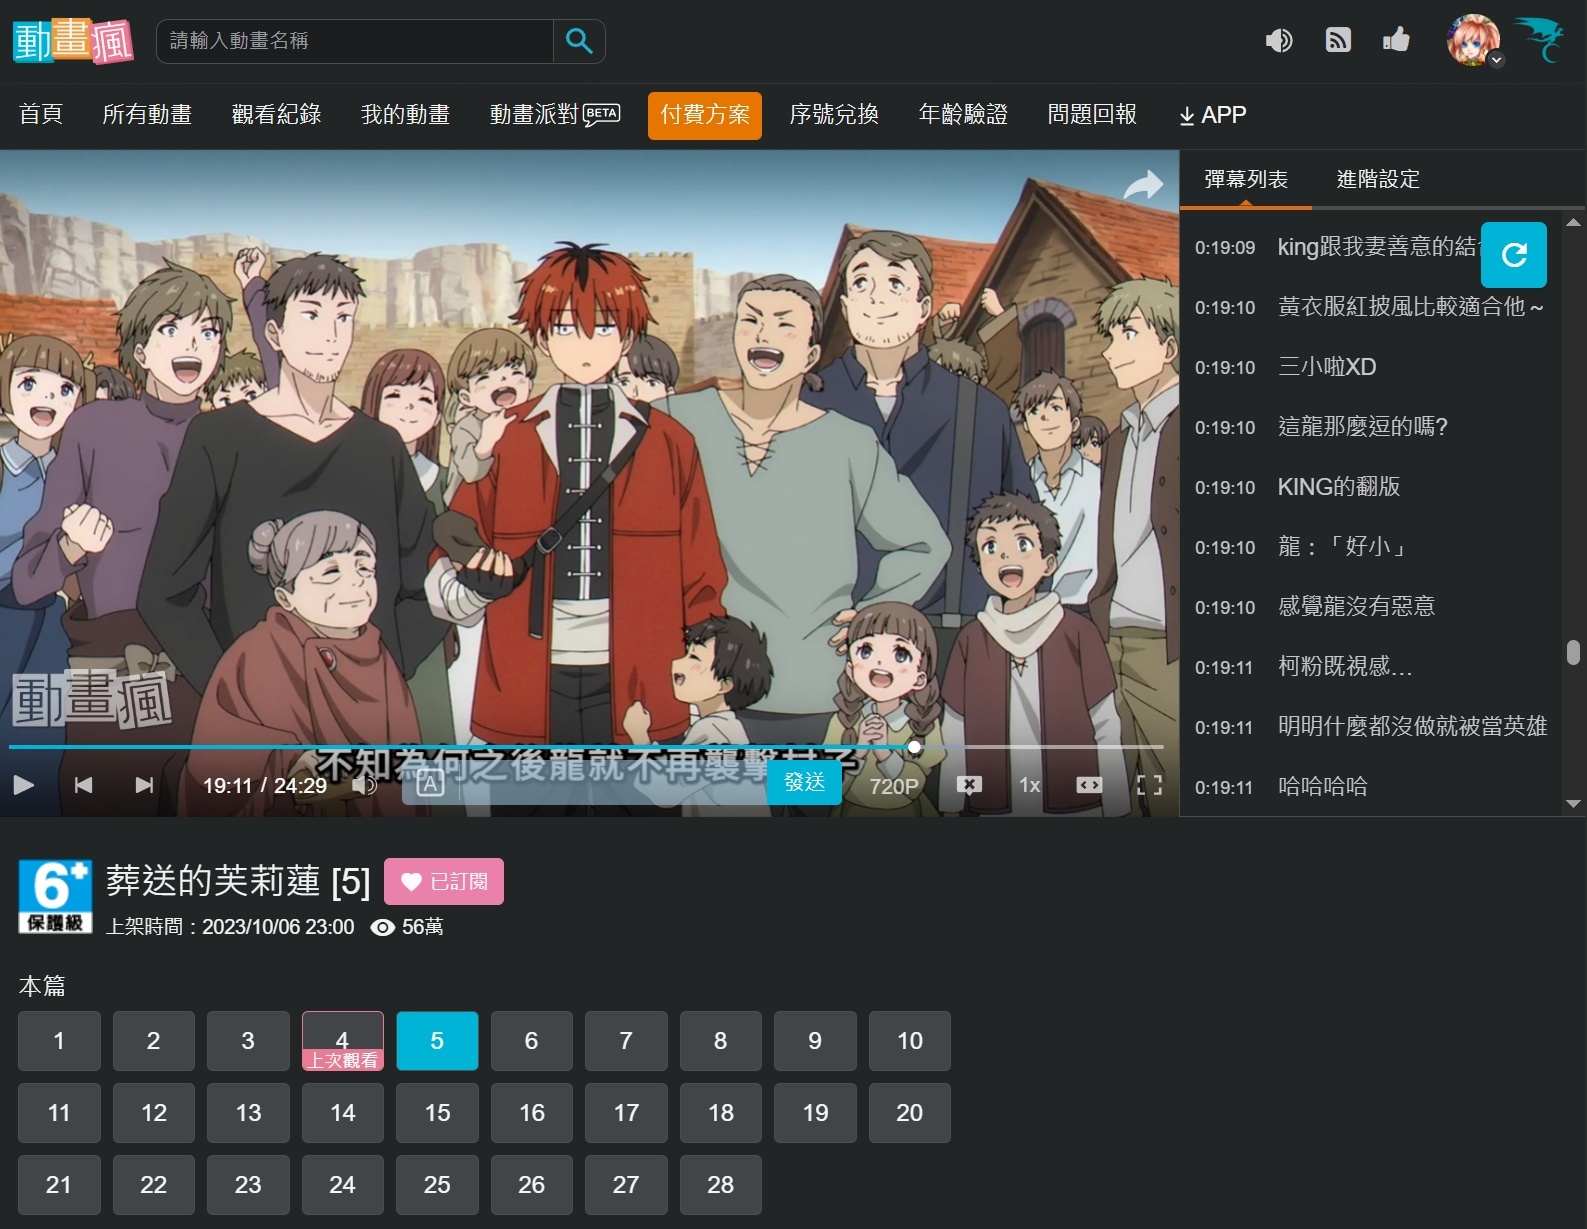1587x1229 pixels.
Task: Click the danmaku list scroll-down arrow
Action: 1573,804
